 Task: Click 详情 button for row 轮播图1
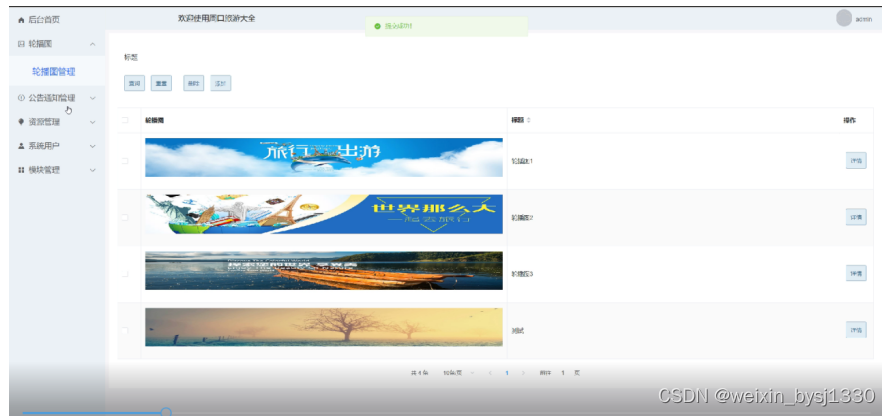point(856,161)
